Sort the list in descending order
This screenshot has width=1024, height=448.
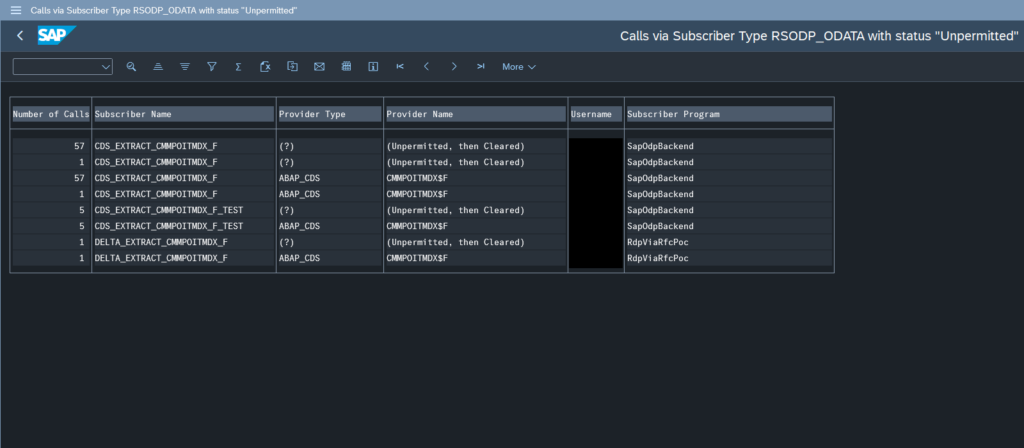point(185,67)
